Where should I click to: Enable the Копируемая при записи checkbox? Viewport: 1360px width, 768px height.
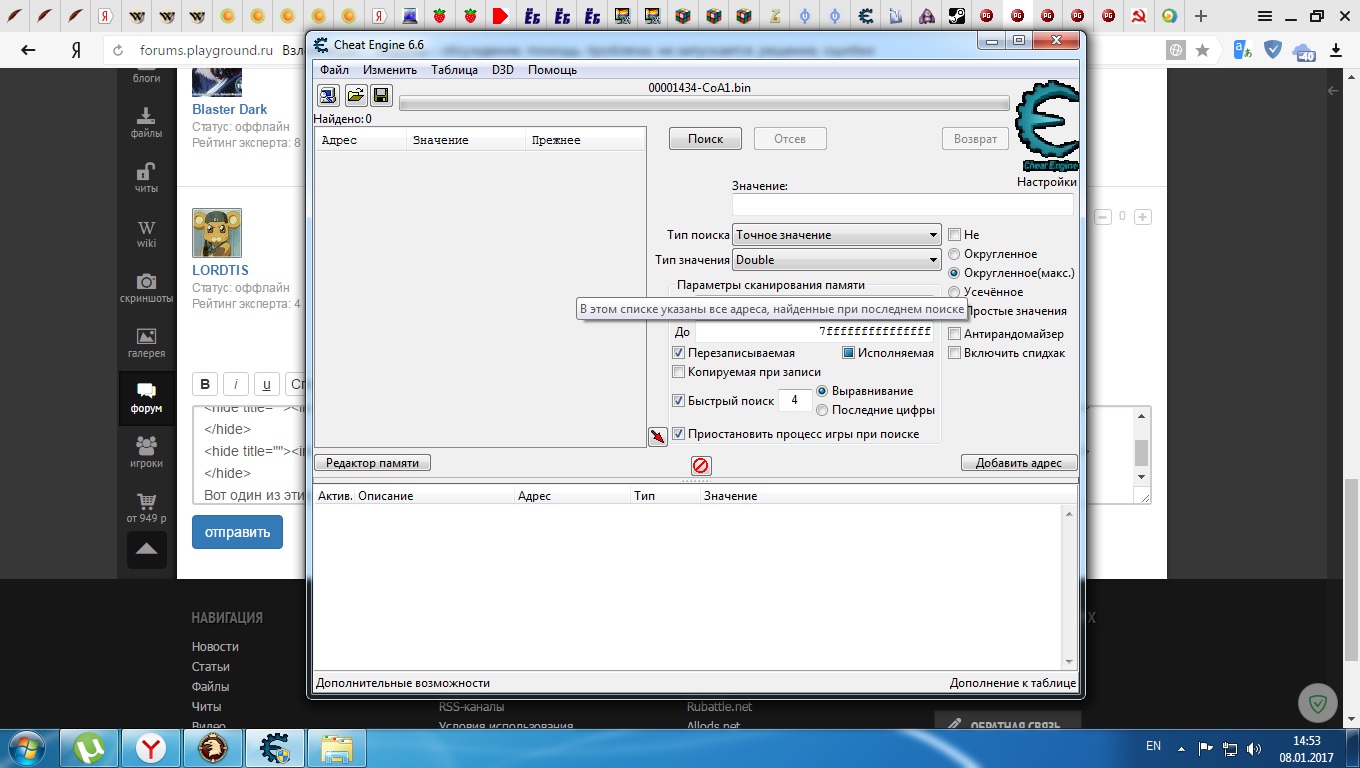point(679,372)
